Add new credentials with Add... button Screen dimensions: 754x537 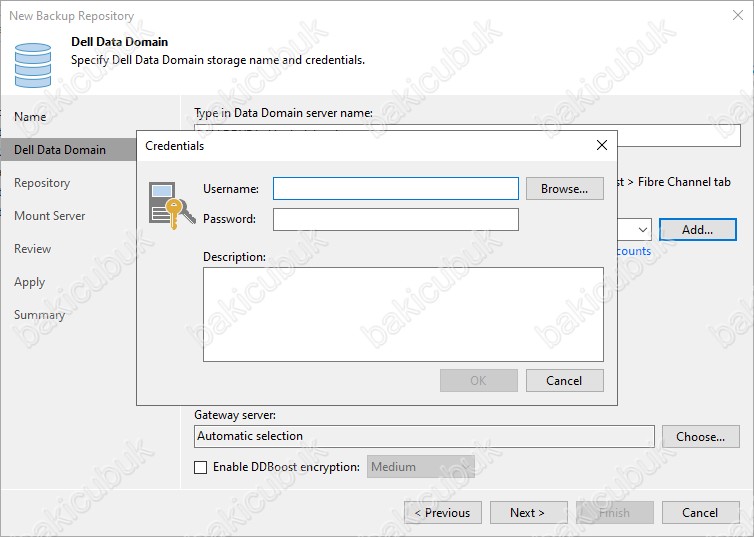[698, 230]
